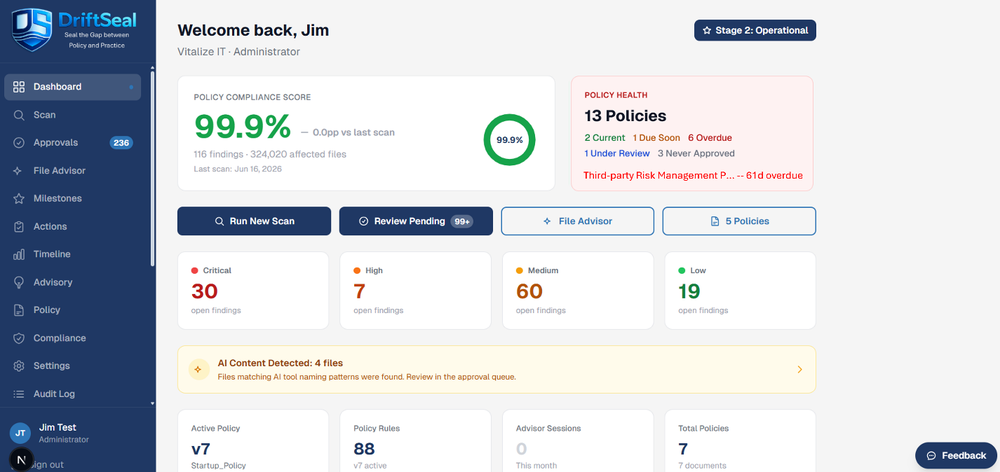Click the Policy document icon in sidebar

point(19,310)
